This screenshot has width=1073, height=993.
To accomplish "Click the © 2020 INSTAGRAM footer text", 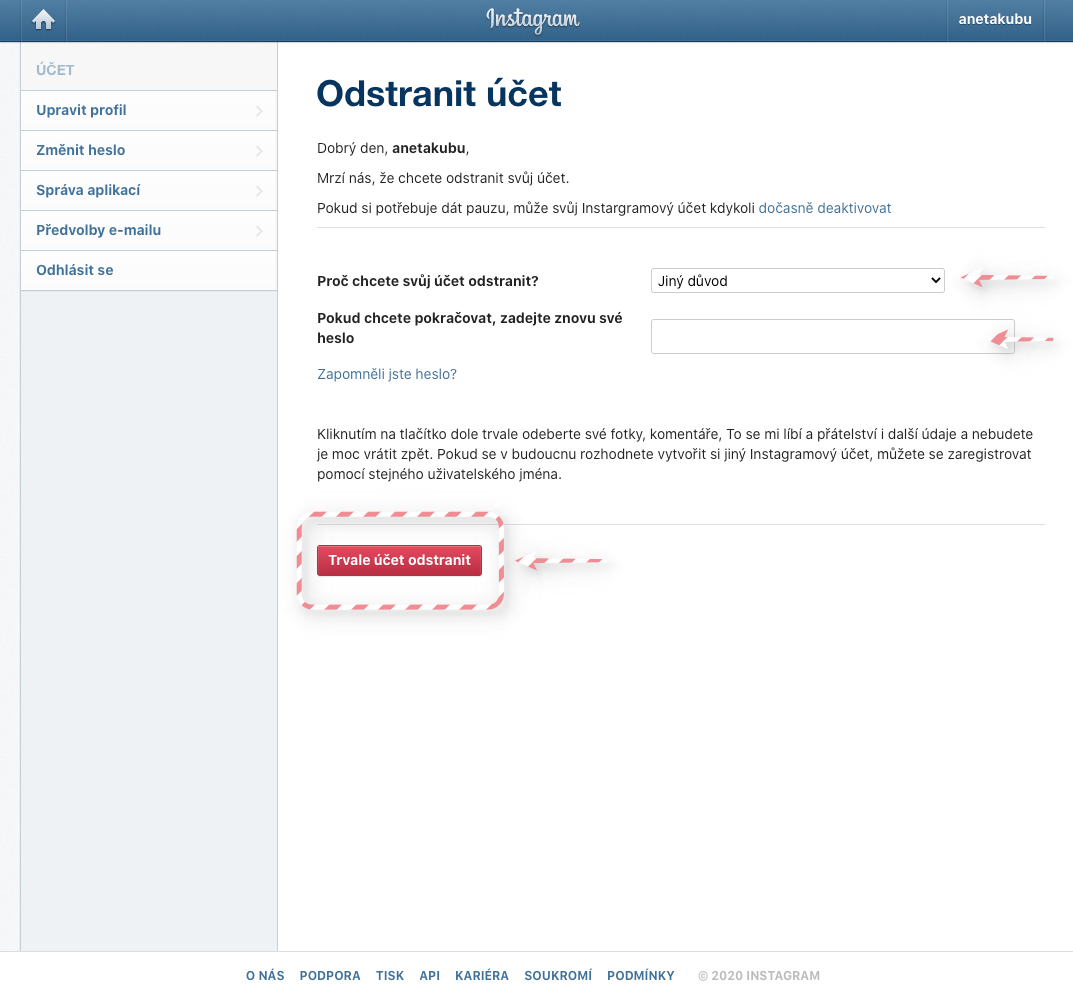I will (x=758, y=976).
